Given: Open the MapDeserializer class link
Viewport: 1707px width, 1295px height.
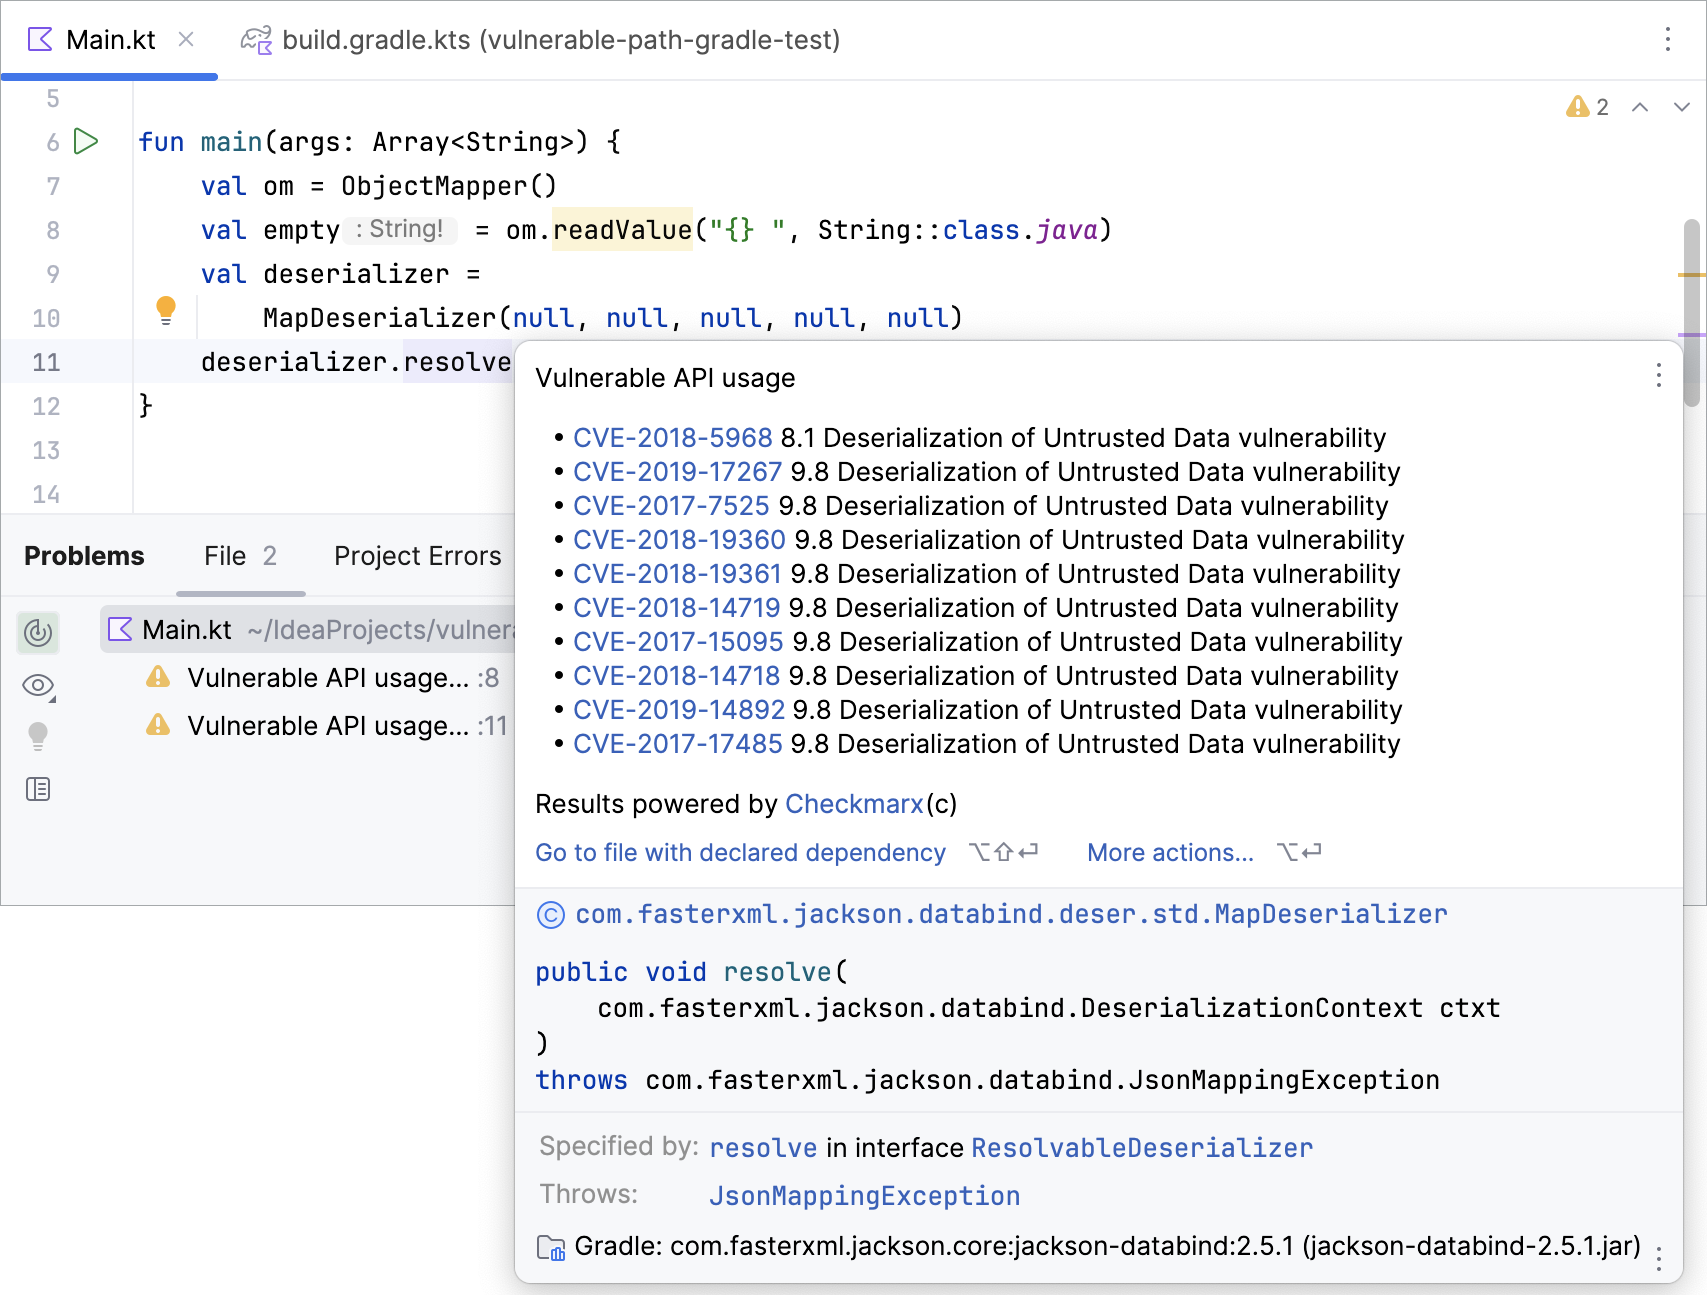Looking at the screenshot, I should pos(1011,914).
